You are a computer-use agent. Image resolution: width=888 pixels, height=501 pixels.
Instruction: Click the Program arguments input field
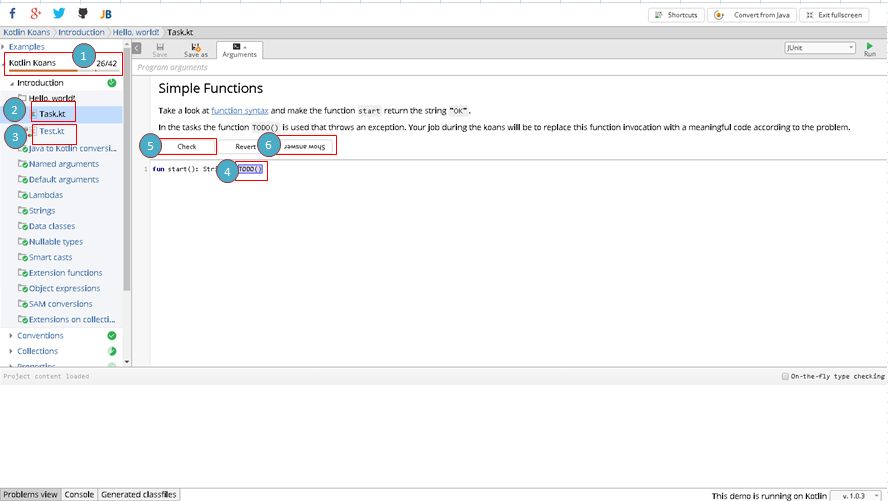pyautogui.click(x=400, y=67)
